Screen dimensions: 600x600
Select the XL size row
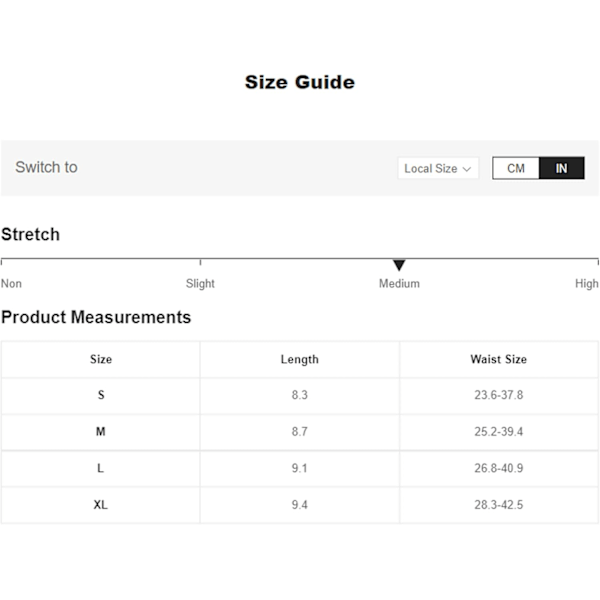point(300,505)
